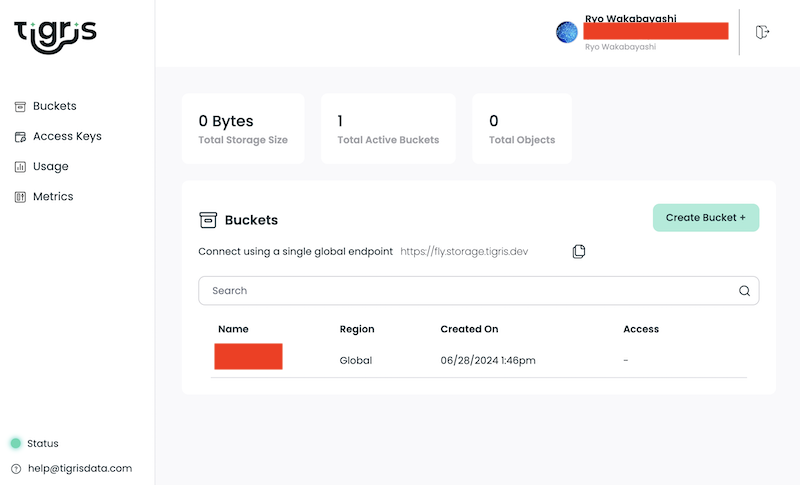
Task: Click the Name column header
Action: pyautogui.click(x=233, y=329)
